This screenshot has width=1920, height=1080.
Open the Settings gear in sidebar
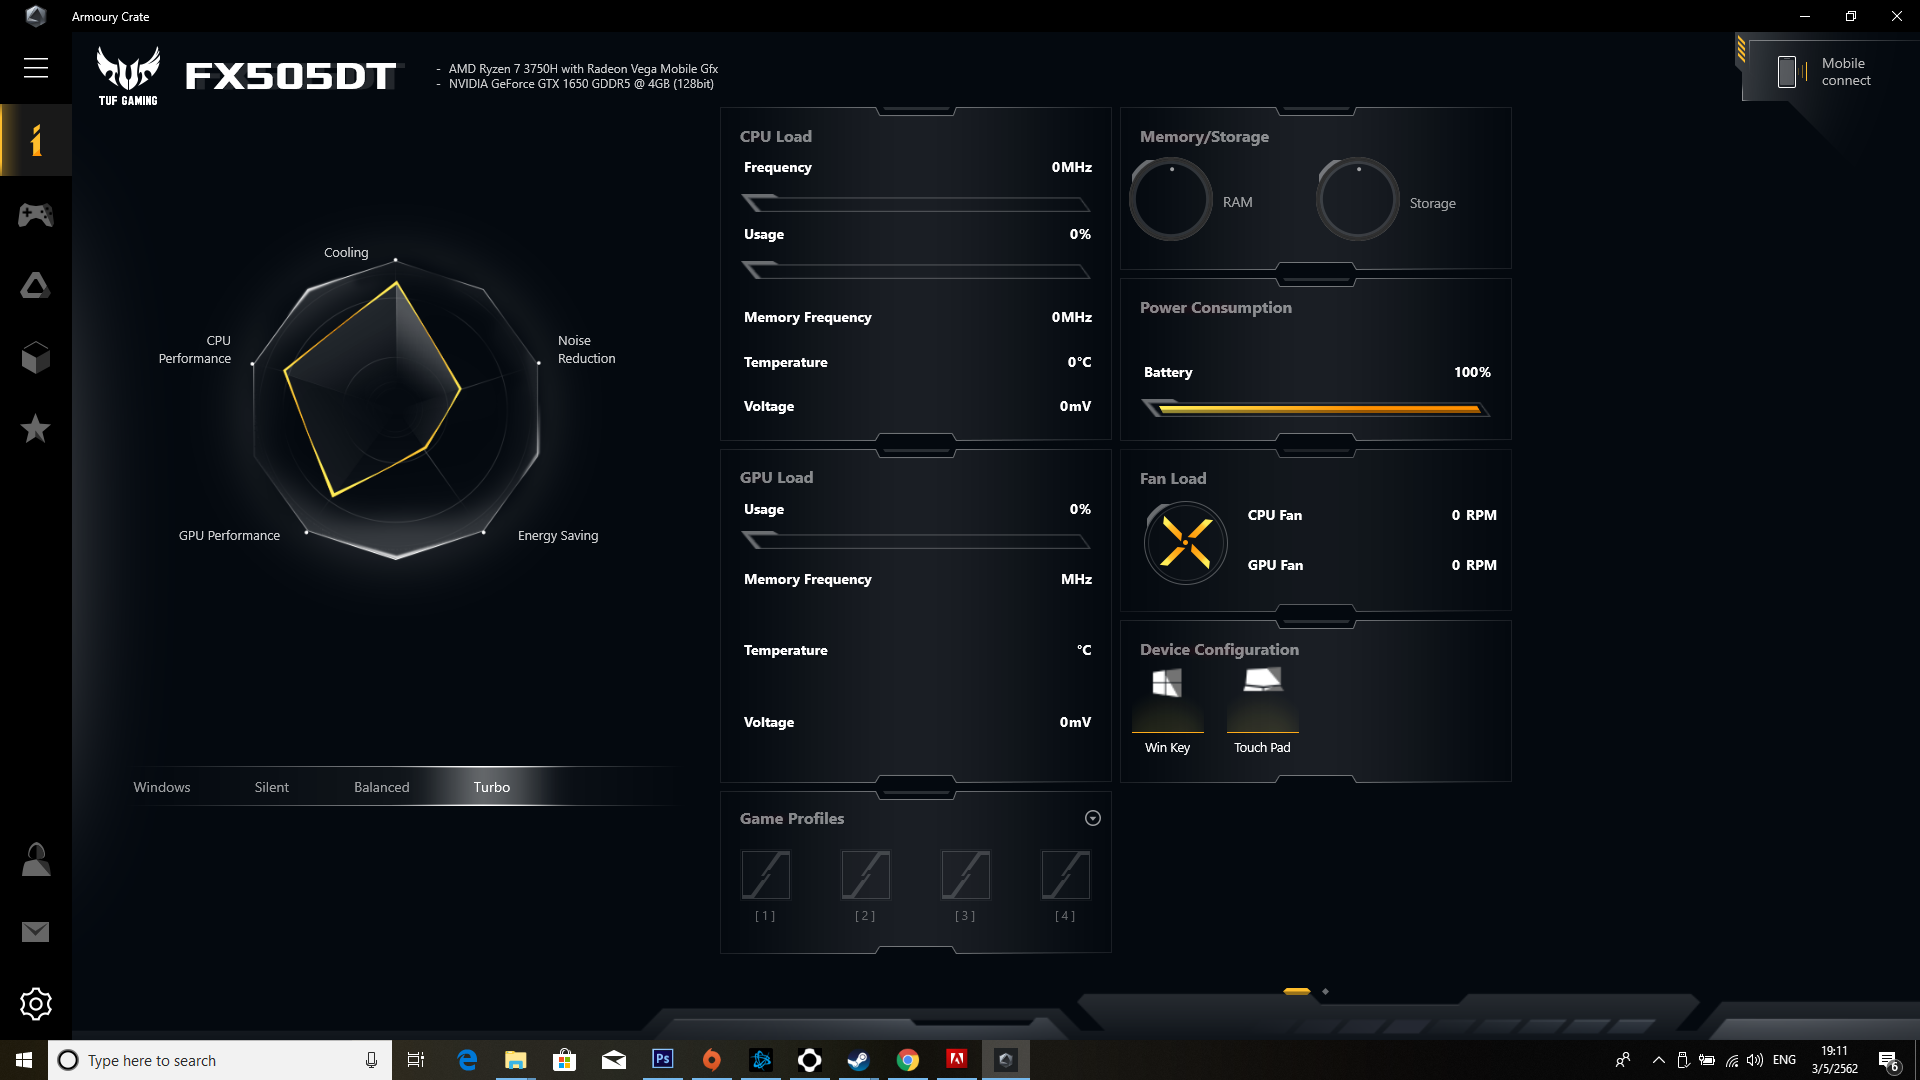click(36, 1004)
